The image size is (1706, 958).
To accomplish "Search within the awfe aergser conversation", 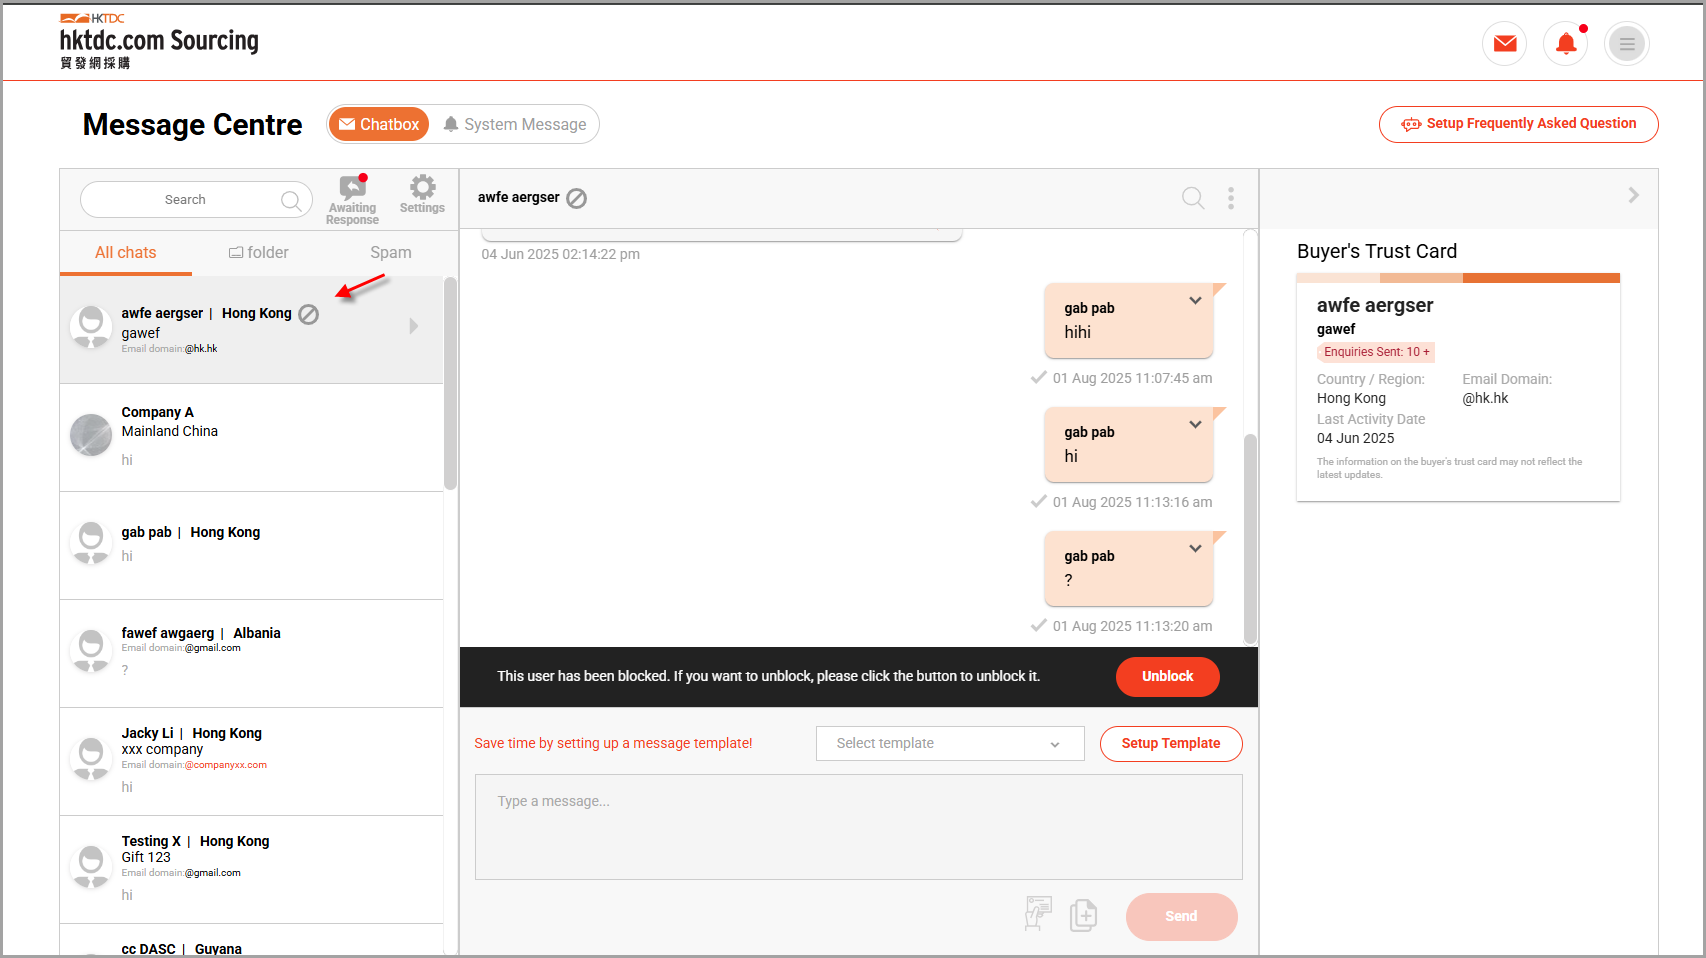I will (1192, 198).
